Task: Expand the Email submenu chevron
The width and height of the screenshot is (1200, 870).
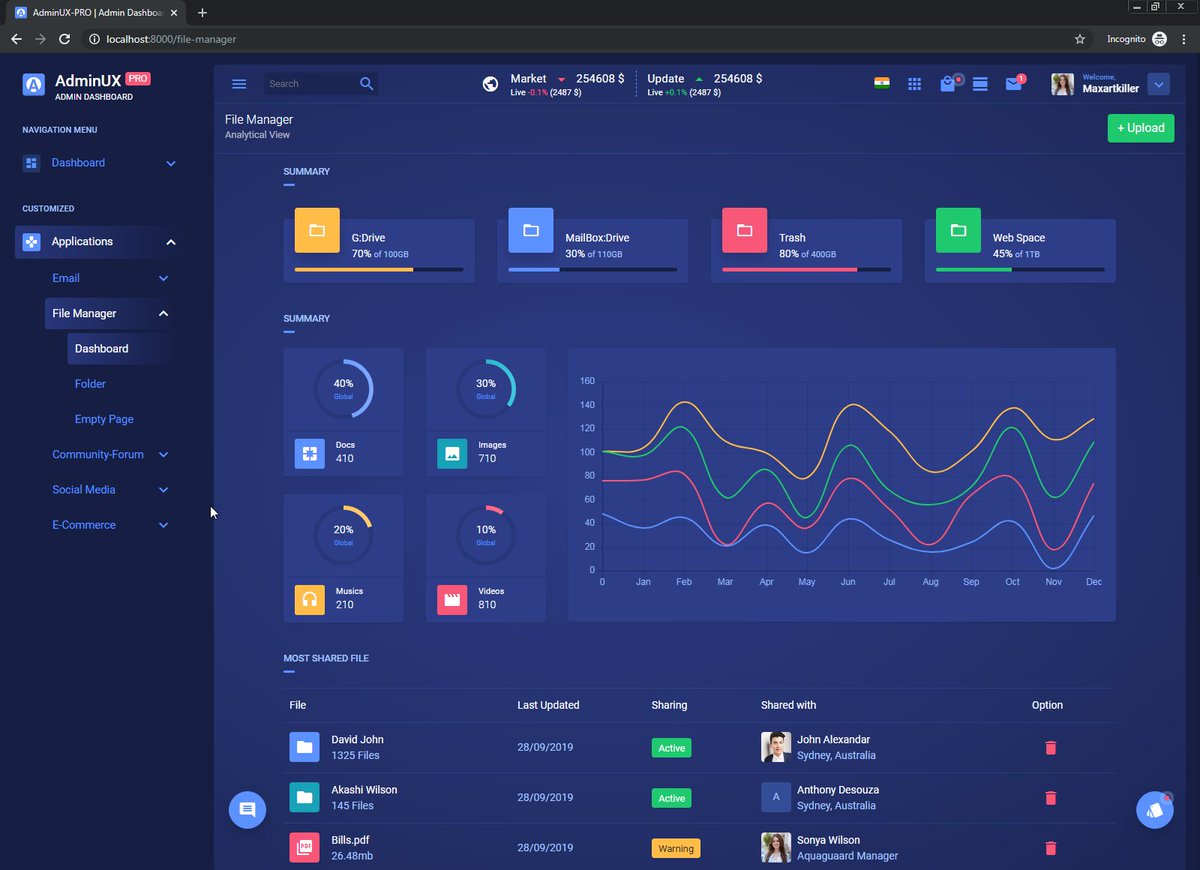Action: [163, 278]
